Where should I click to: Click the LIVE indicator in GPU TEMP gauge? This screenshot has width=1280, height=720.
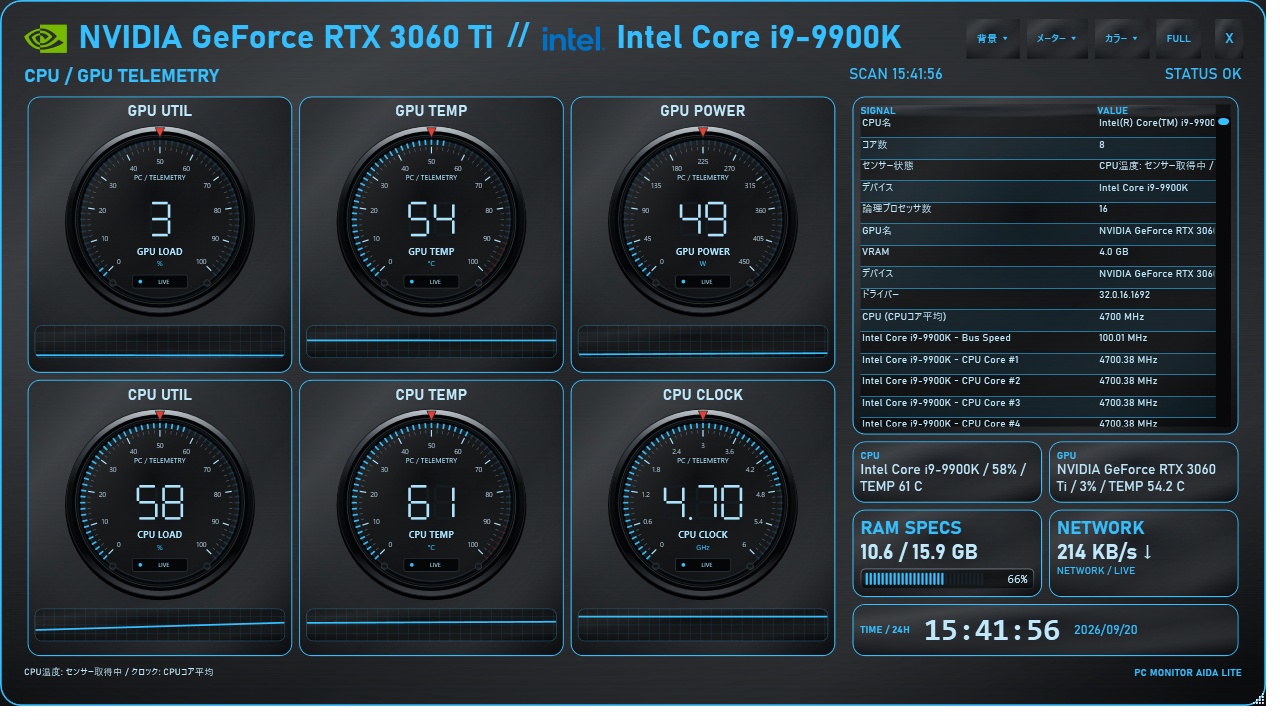coord(431,282)
